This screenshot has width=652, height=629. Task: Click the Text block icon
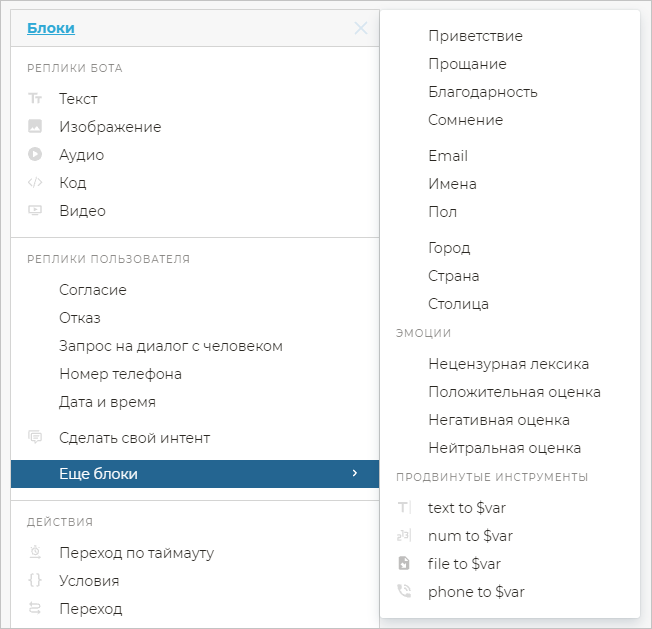[x=35, y=99]
